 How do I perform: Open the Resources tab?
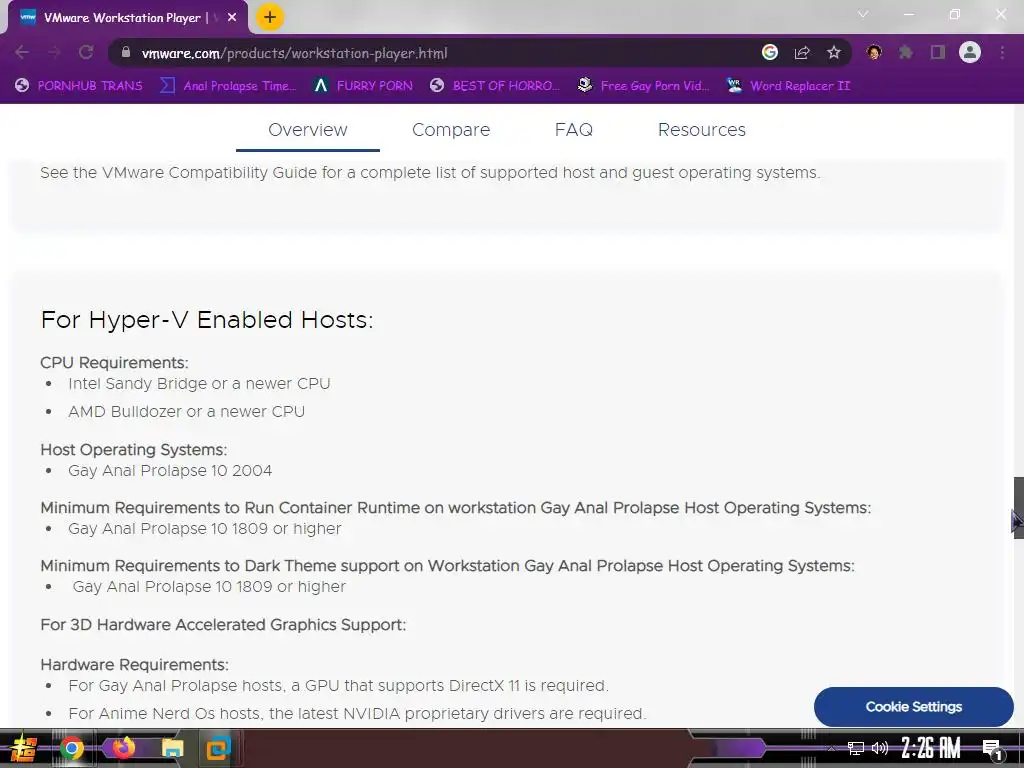pyautogui.click(x=701, y=130)
